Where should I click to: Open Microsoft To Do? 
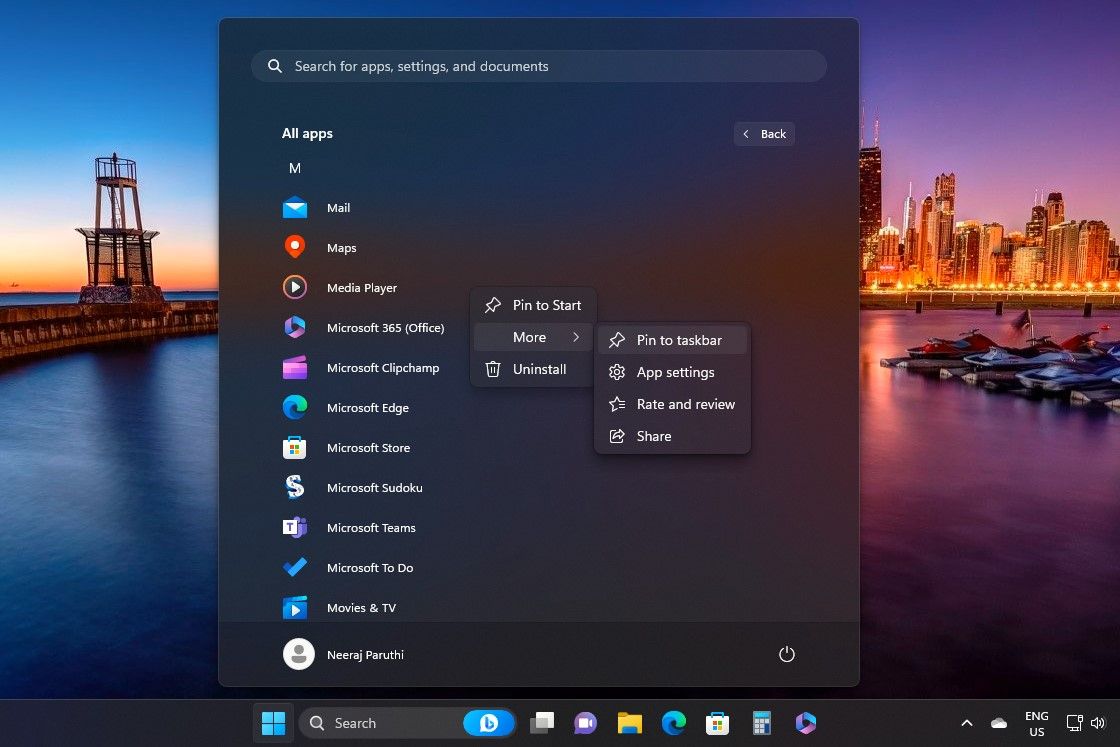(x=370, y=567)
